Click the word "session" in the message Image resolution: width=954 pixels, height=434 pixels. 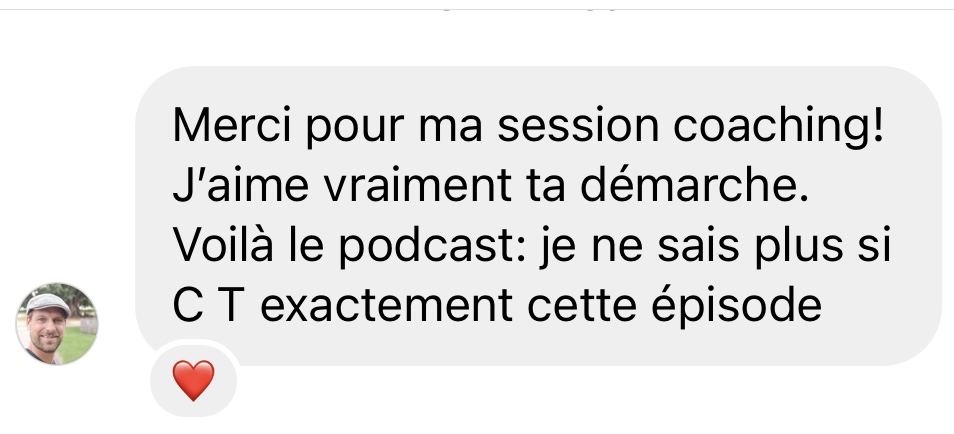pos(578,125)
